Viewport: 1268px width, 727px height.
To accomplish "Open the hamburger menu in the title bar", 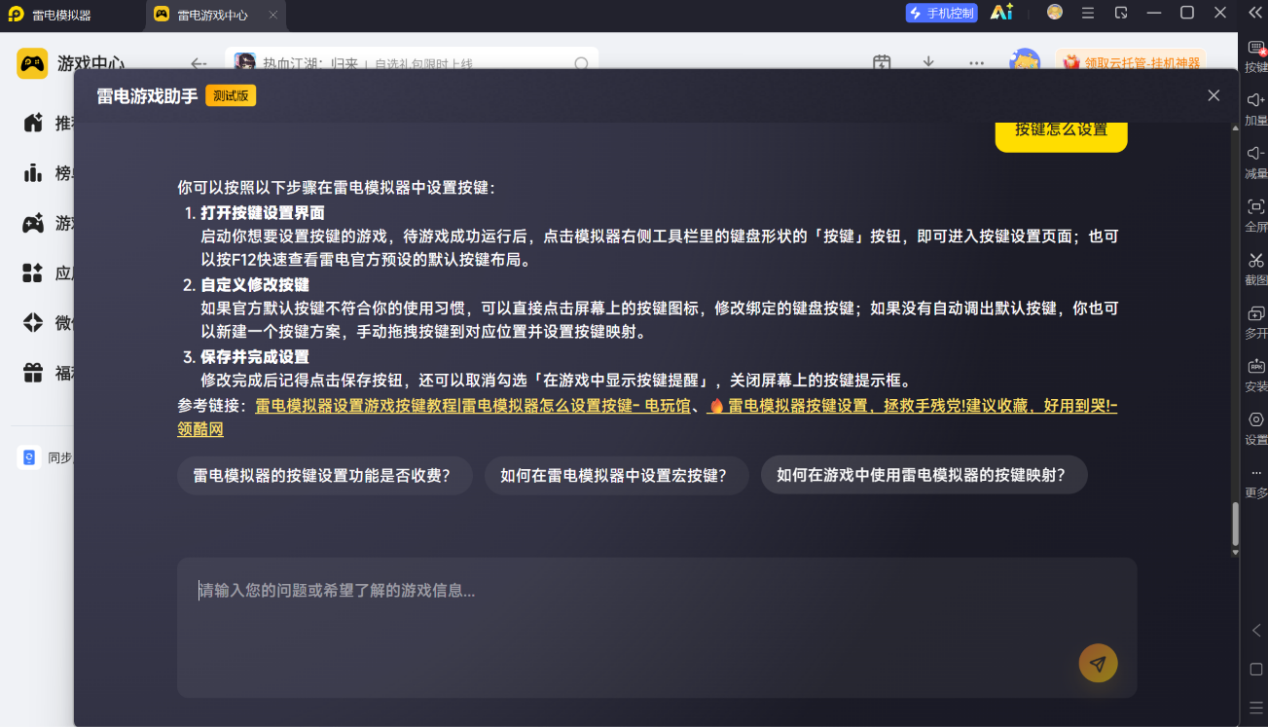I will [1088, 13].
